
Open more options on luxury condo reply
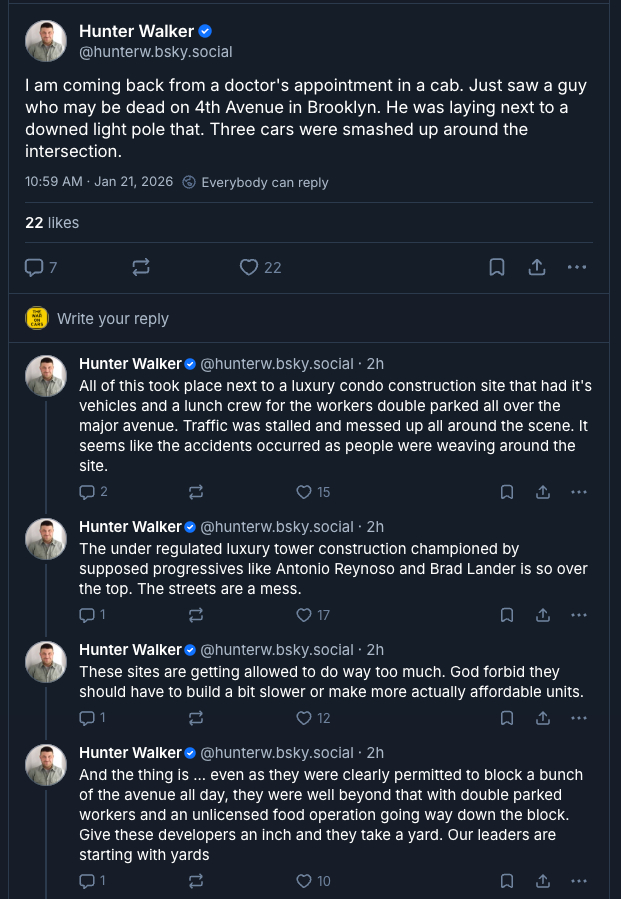pos(578,492)
